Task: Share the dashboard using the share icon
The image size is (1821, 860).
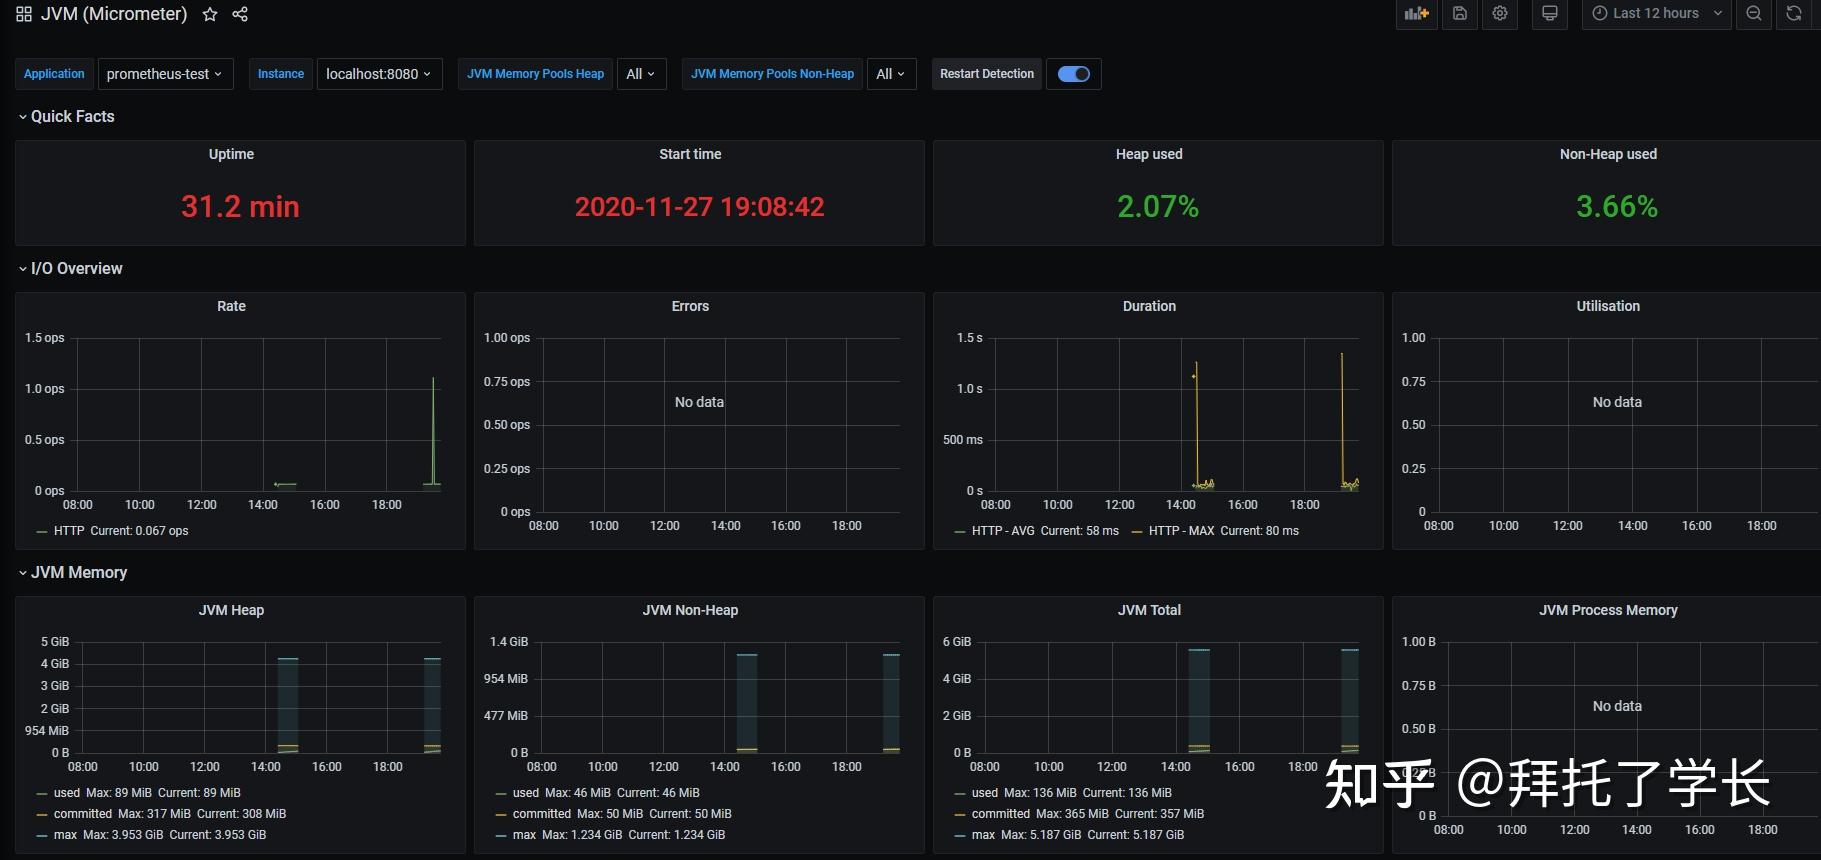Action: coord(240,14)
